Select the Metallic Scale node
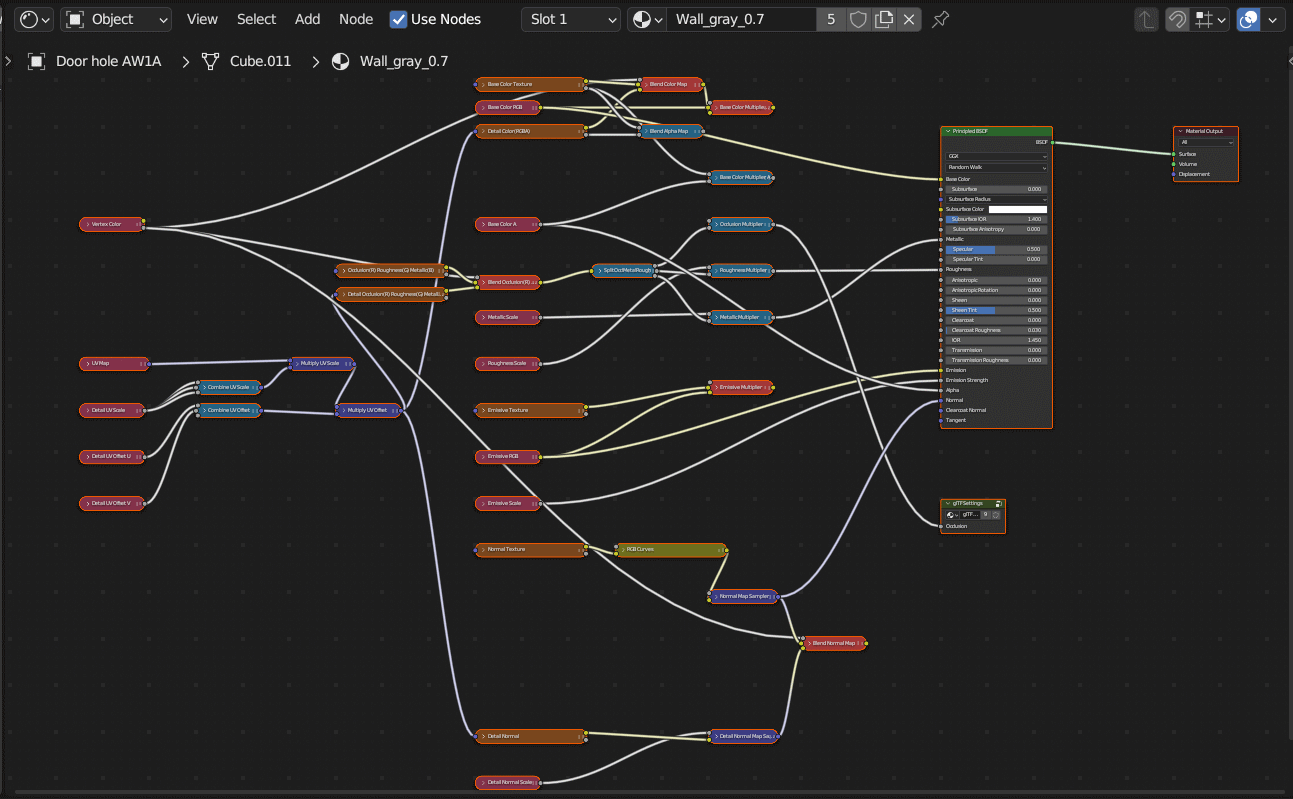1293x799 pixels. (508, 317)
